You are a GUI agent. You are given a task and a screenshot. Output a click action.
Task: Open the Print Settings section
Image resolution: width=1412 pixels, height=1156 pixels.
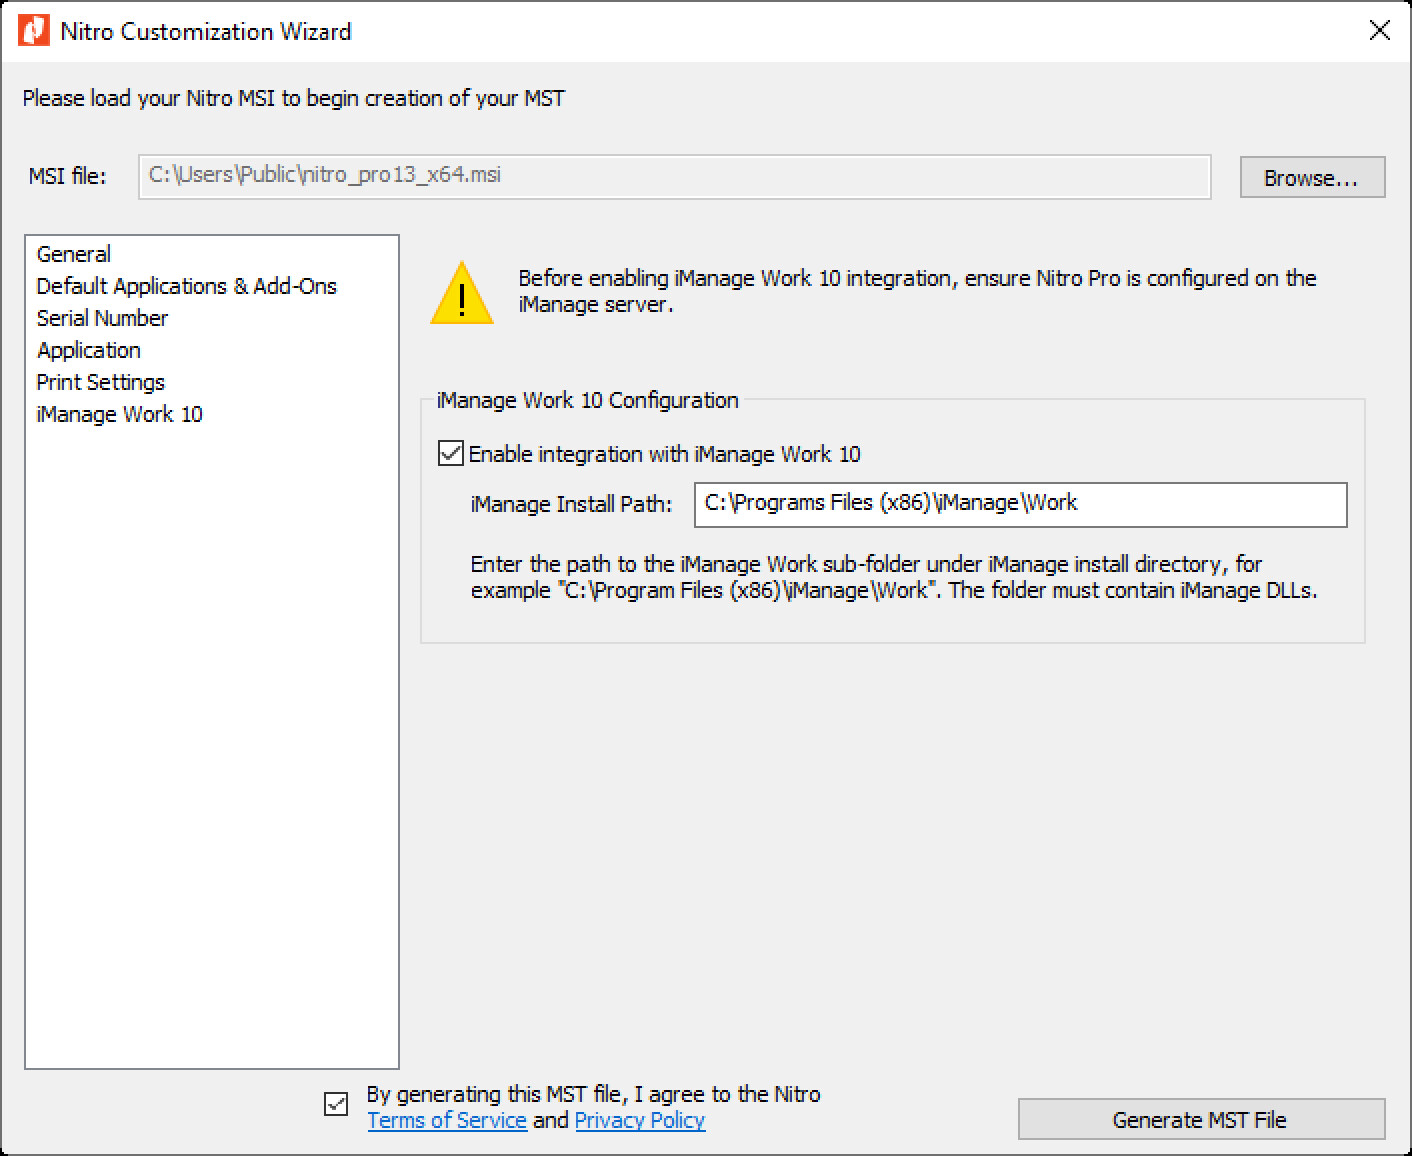[100, 381]
